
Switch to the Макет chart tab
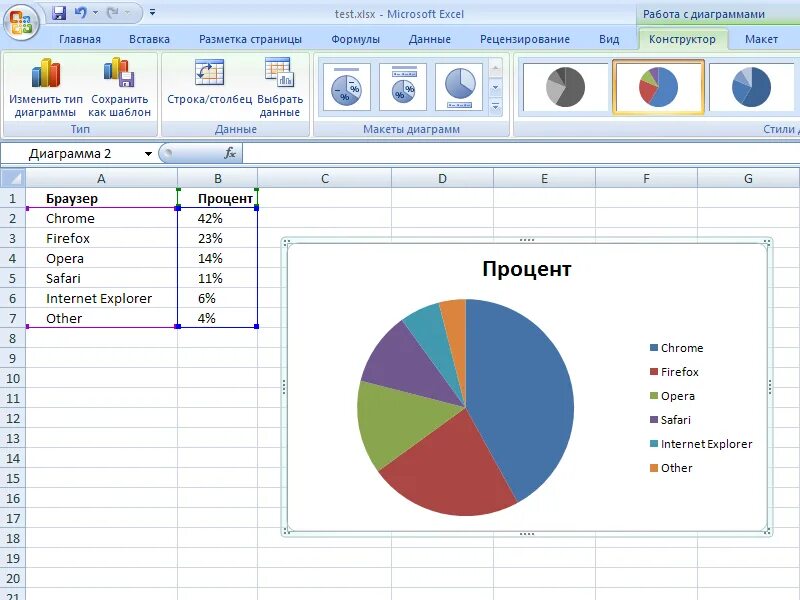pos(761,39)
